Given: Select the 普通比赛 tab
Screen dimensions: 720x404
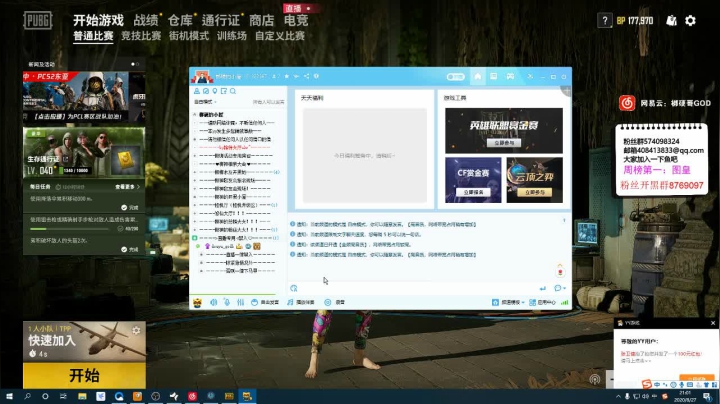Looking at the screenshot, I should point(93,36).
